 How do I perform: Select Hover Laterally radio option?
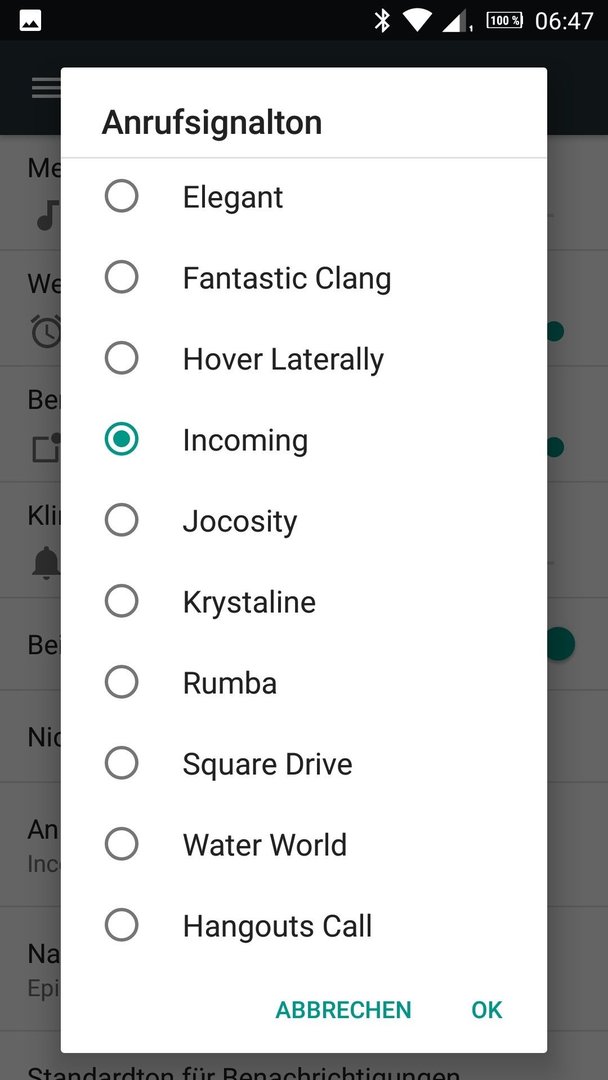tap(121, 358)
